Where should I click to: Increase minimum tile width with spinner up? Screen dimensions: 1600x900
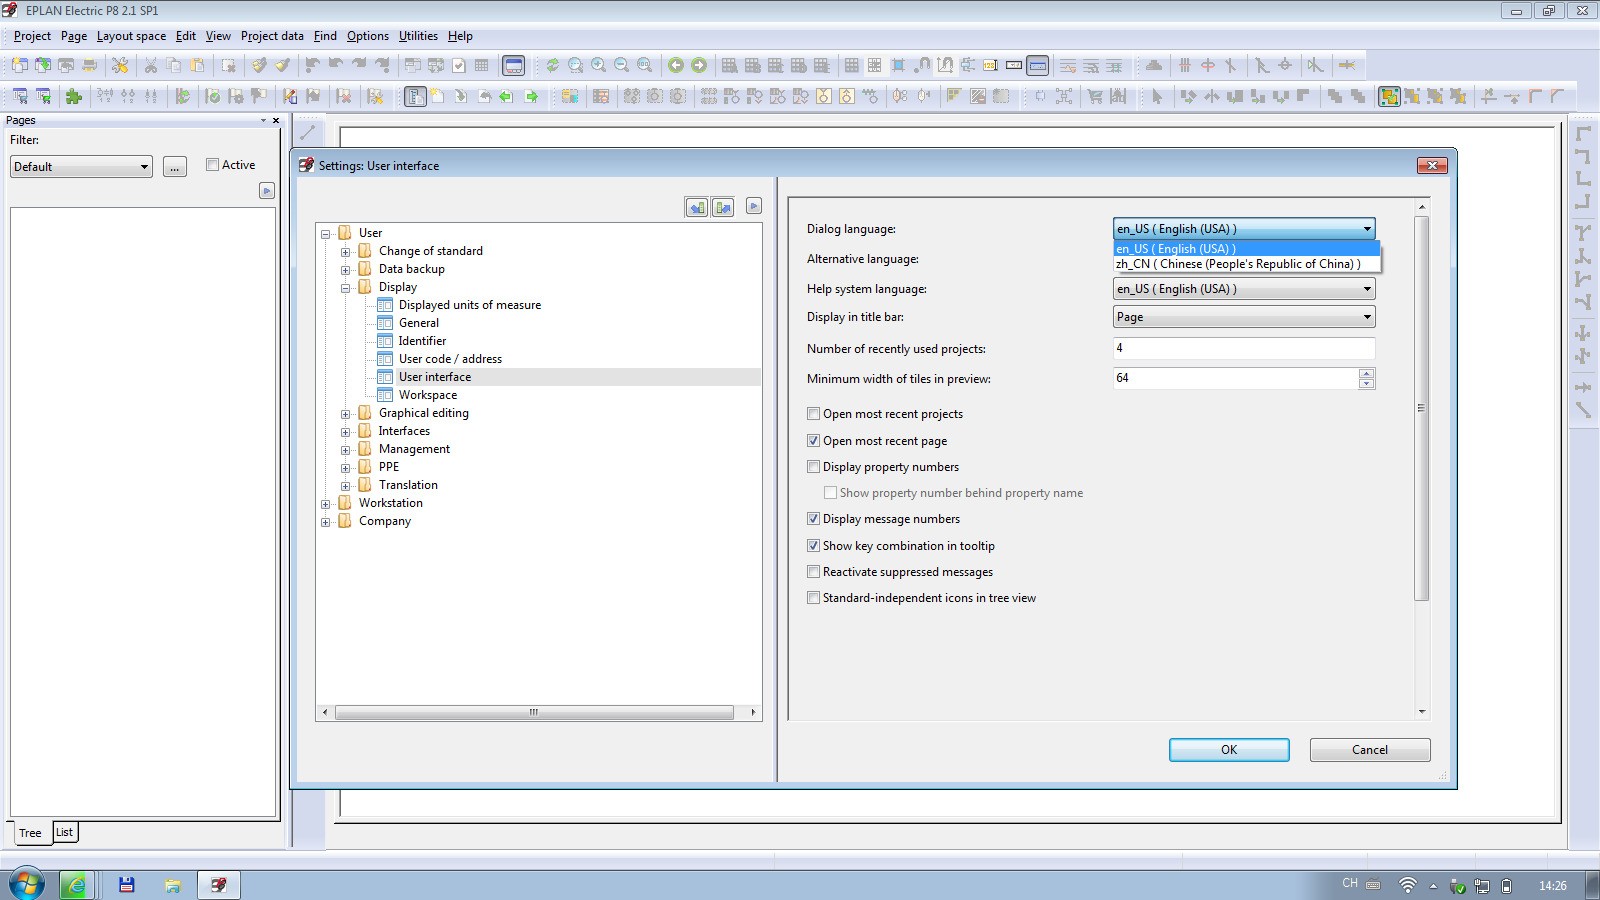[x=1367, y=374]
